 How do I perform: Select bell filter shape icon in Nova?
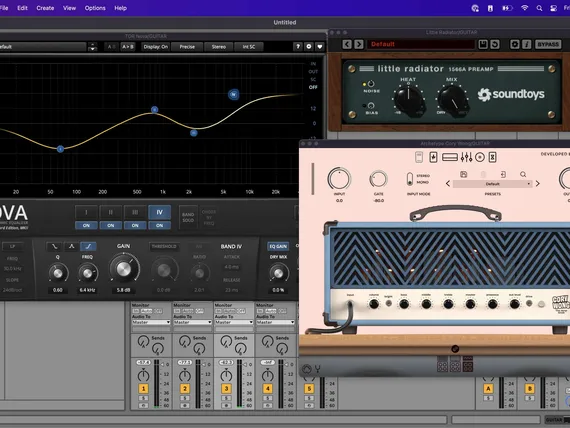tap(71, 247)
